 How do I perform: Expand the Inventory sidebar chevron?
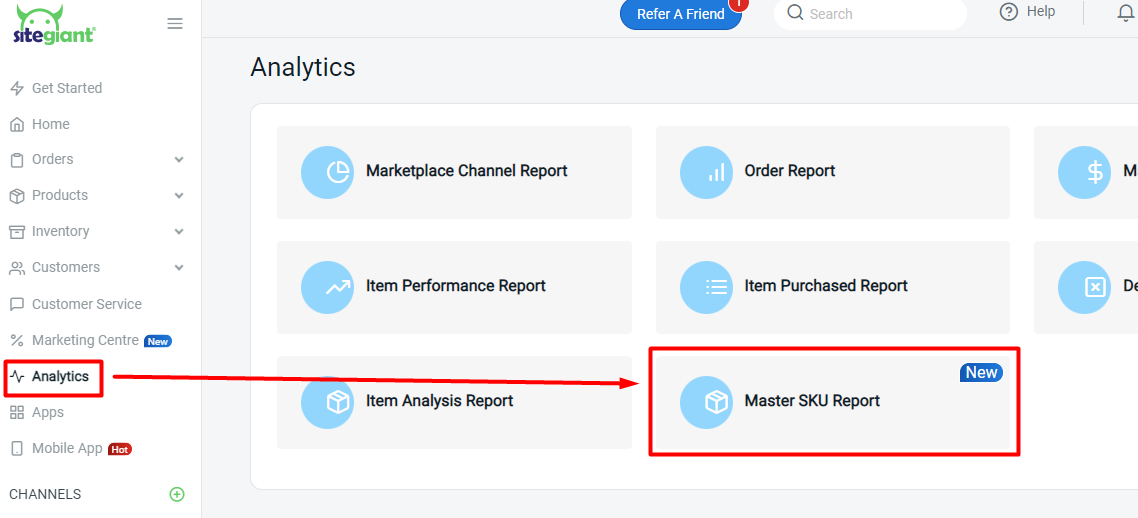tap(179, 232)
